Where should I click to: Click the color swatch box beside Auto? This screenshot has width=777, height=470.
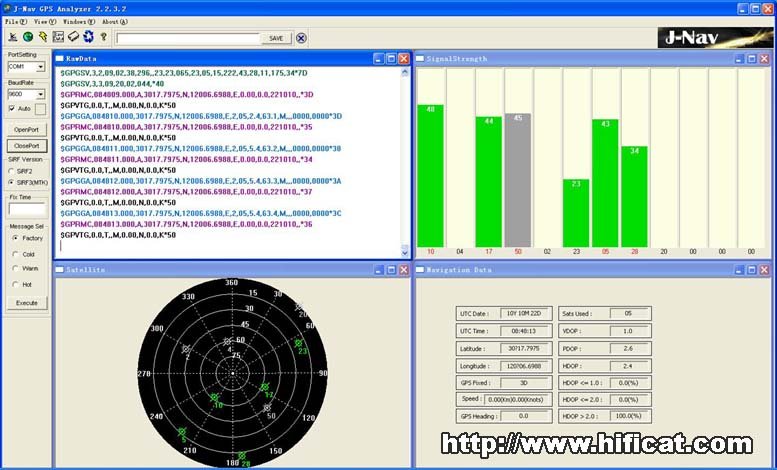(41, 109)
